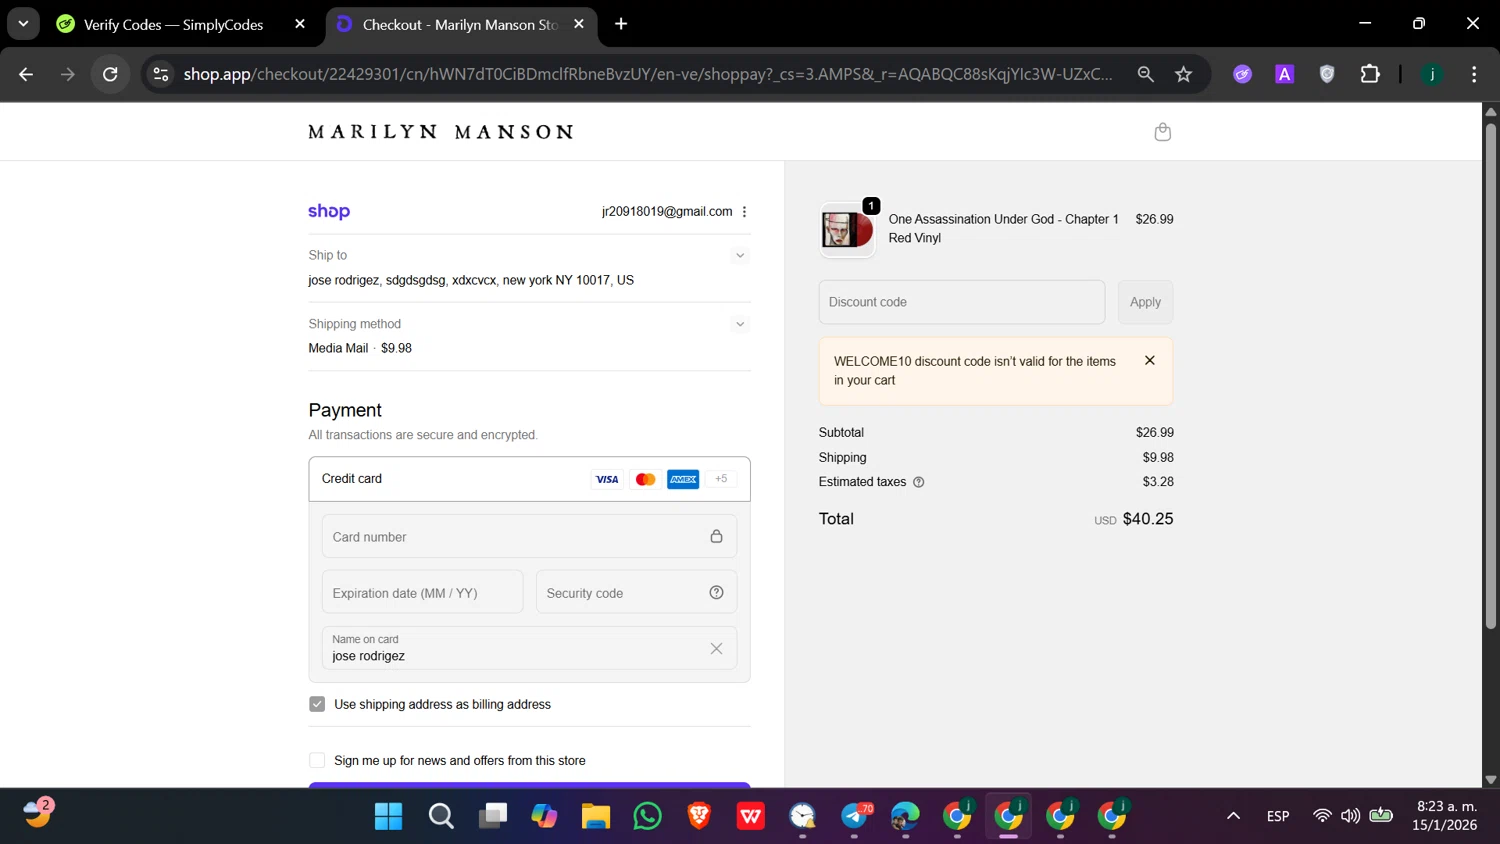Switch to Verify Codes SimplyCodes tab
This screenshot has width=1500, height=844.
pyautogui.click(x=173, y=24)
